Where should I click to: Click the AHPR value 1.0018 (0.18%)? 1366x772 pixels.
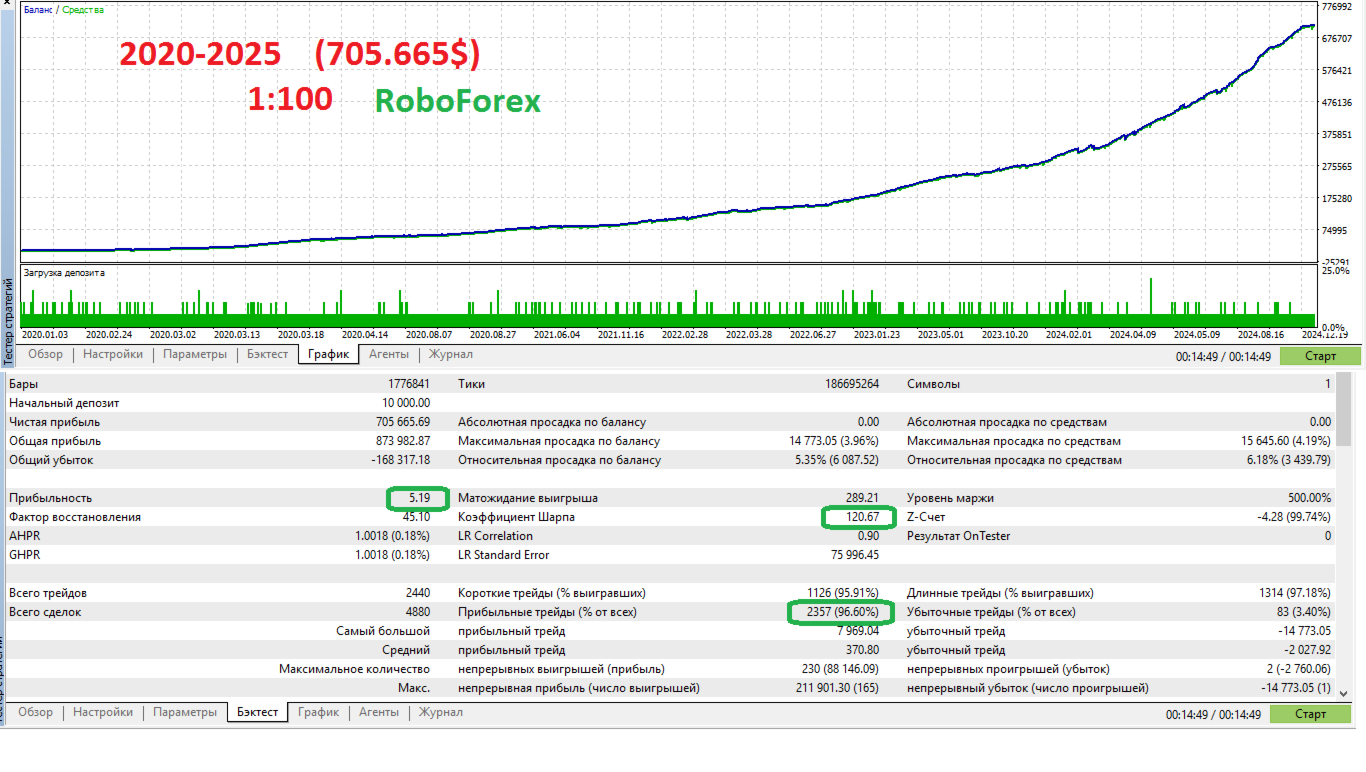click(x=393, y=536)
